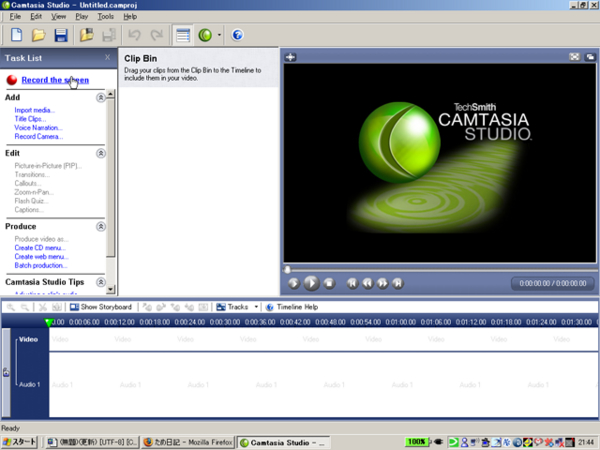Click the timeline zoom in magnifier
The height and width of the screenshot is (450, 600).
[x=11, y=307]
